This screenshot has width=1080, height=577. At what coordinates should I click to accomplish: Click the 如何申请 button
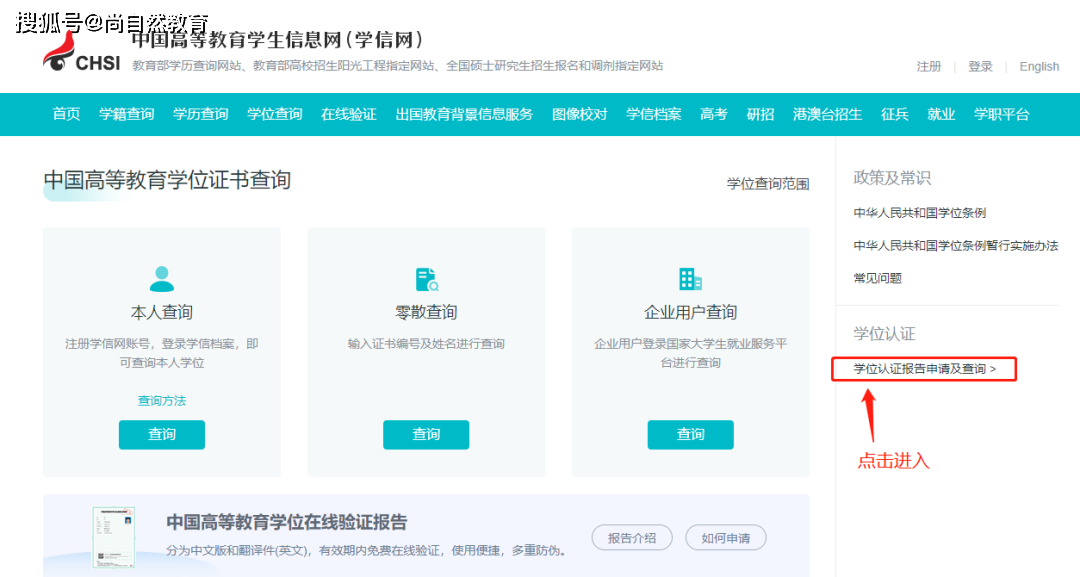click(725, 538)
